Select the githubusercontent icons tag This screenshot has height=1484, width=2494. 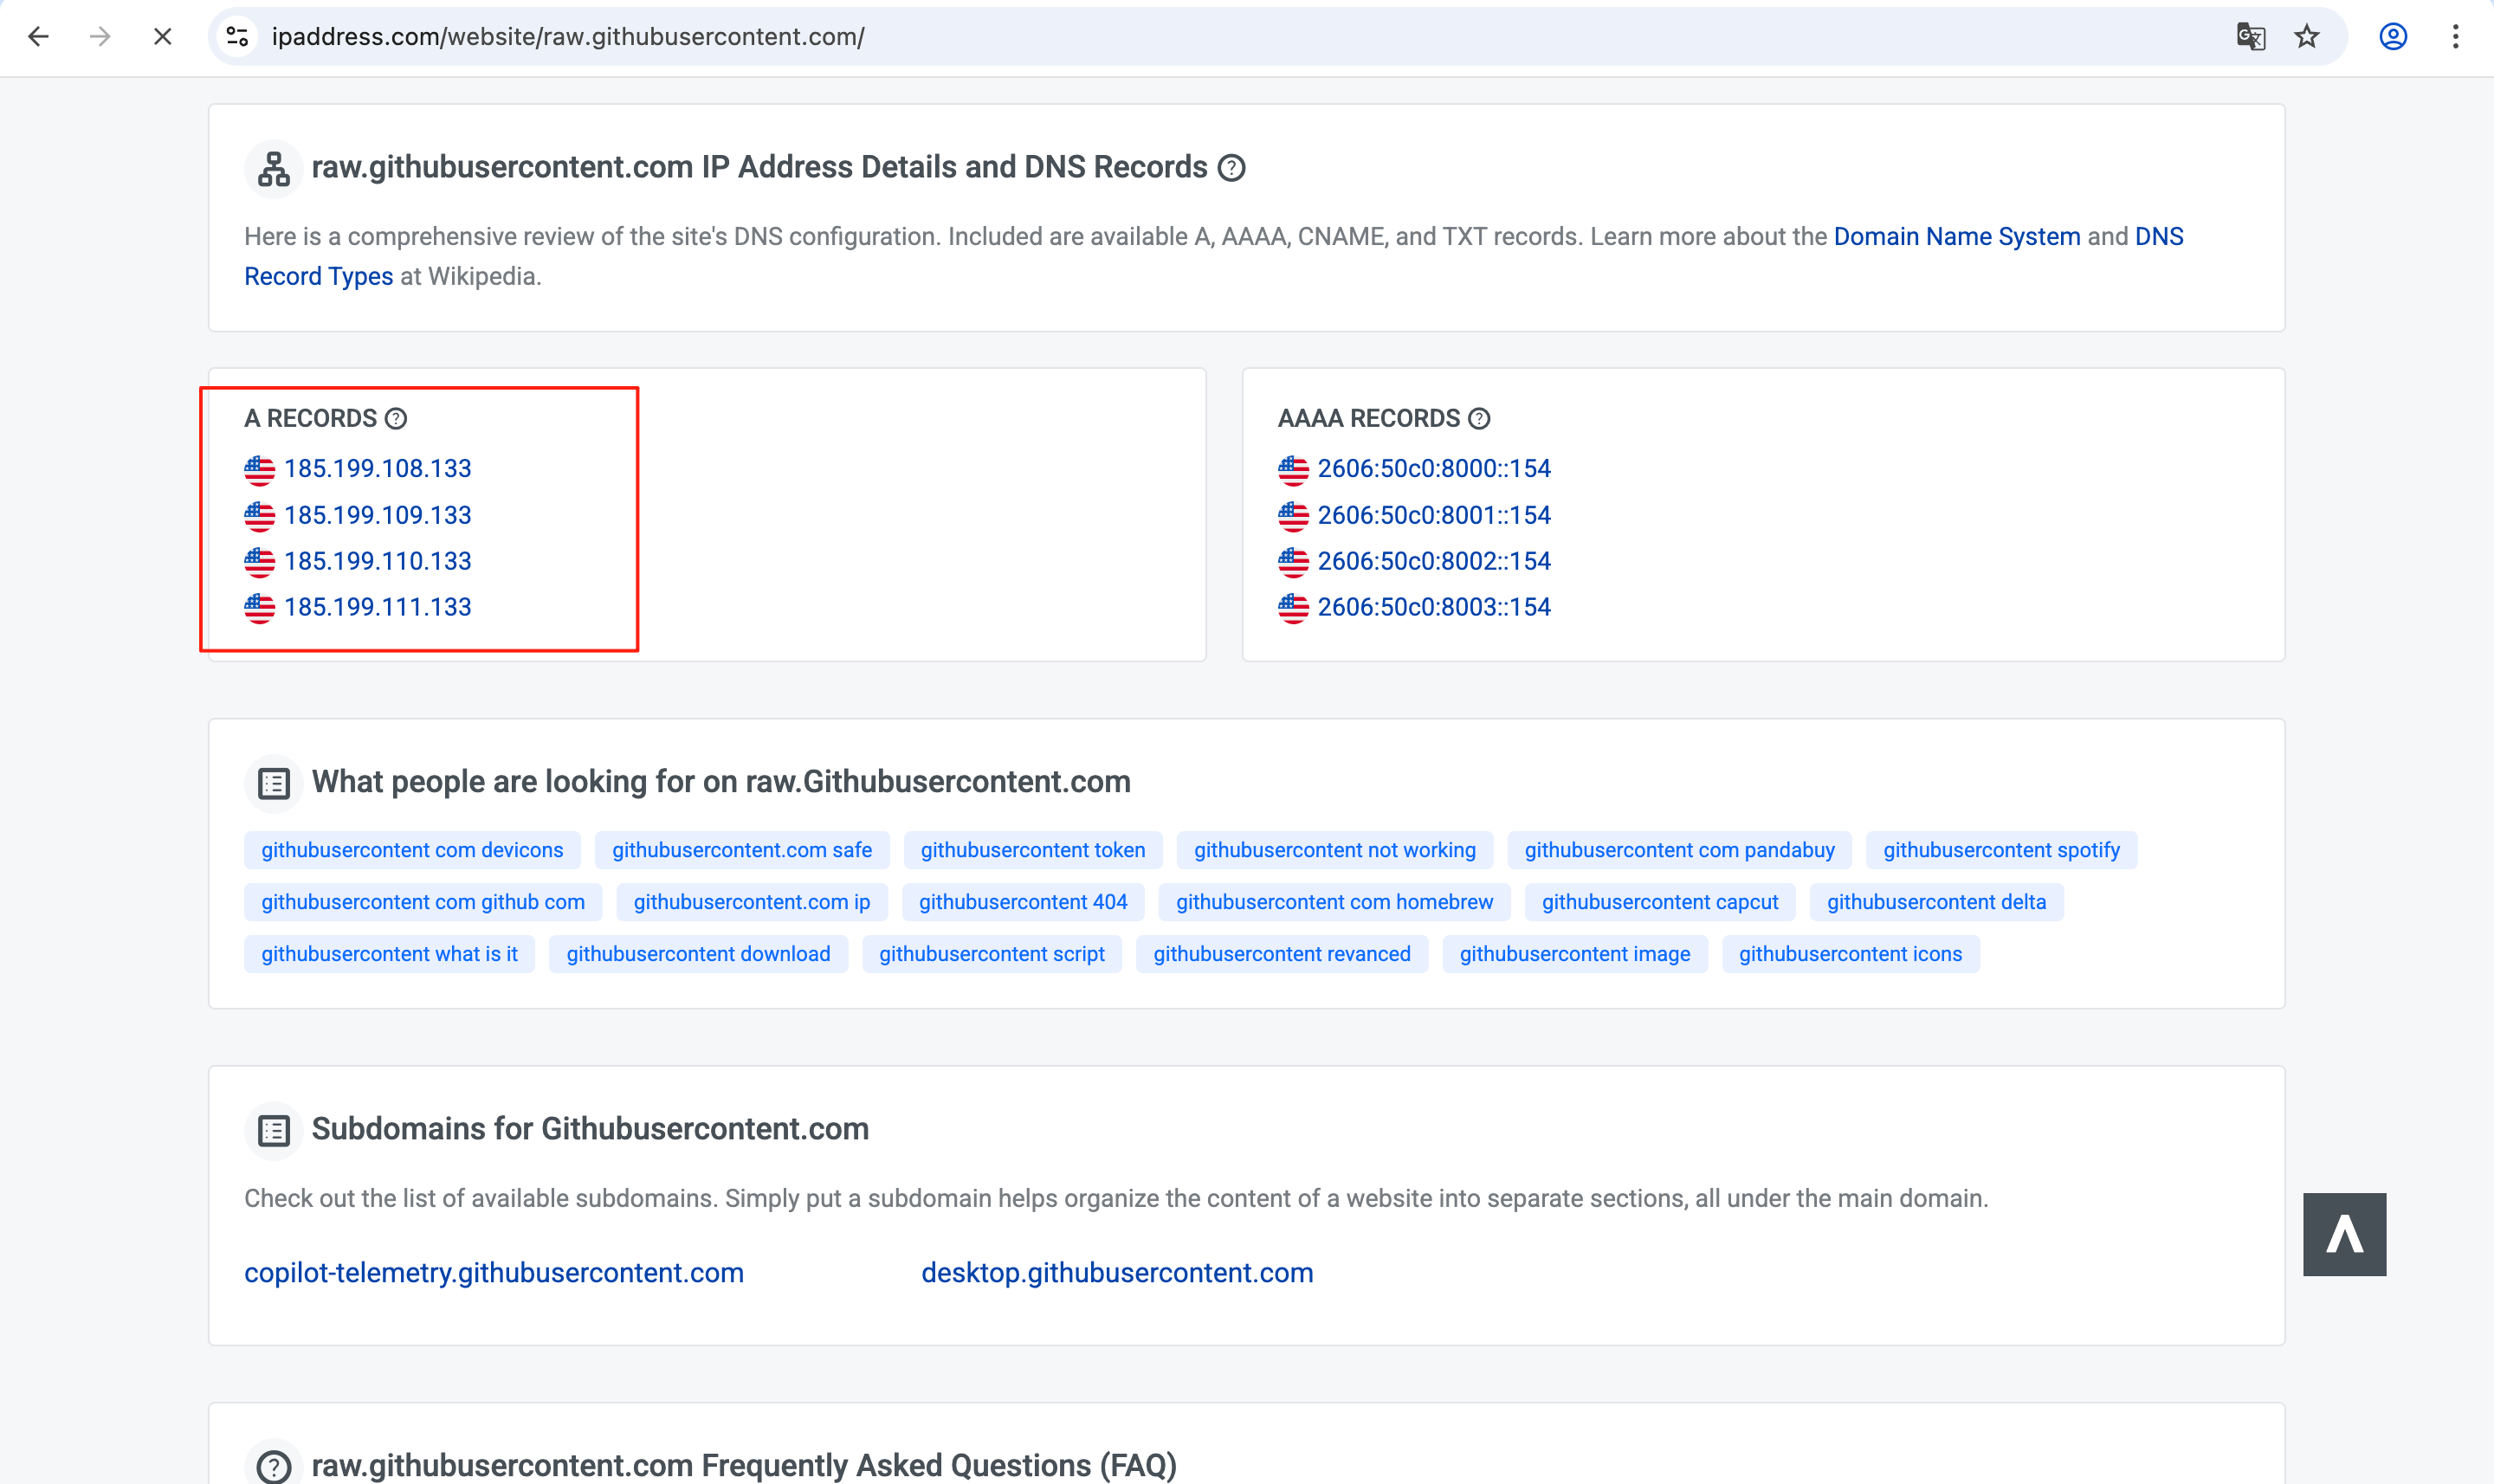1850,954
